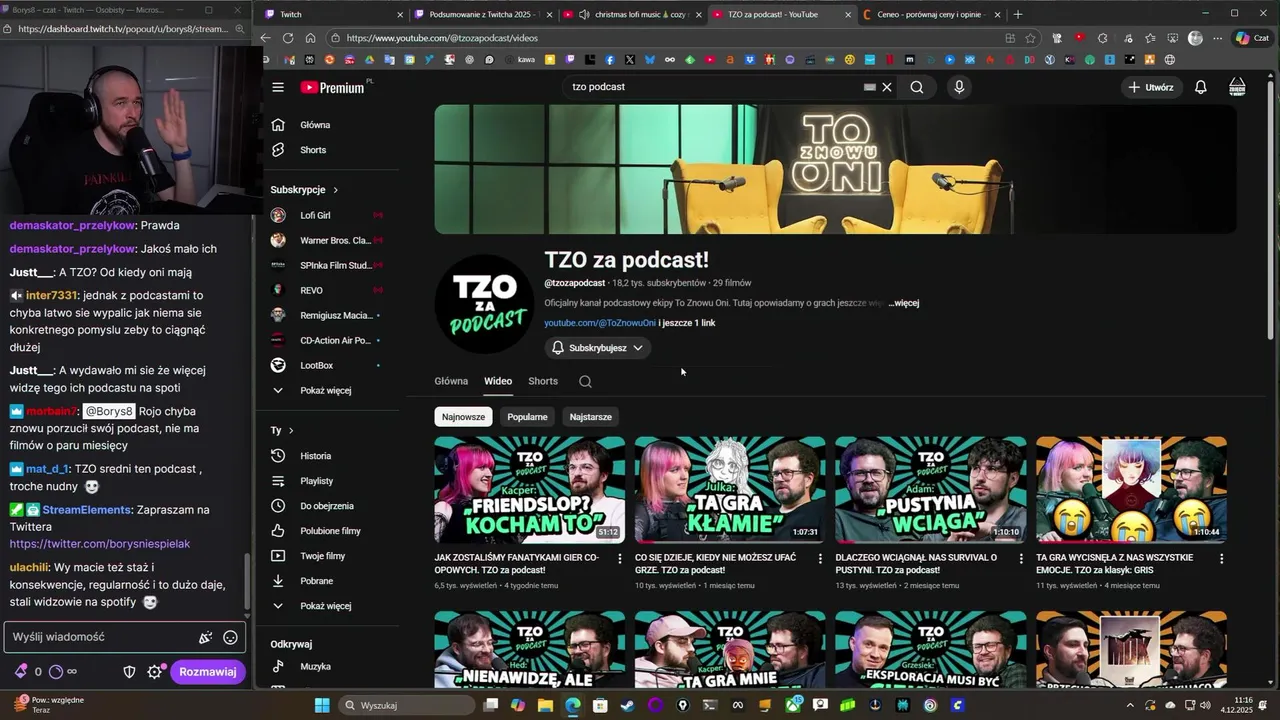Open Twitch chat settings gear
The image size is (1280, 720).
tap(154, 672)
